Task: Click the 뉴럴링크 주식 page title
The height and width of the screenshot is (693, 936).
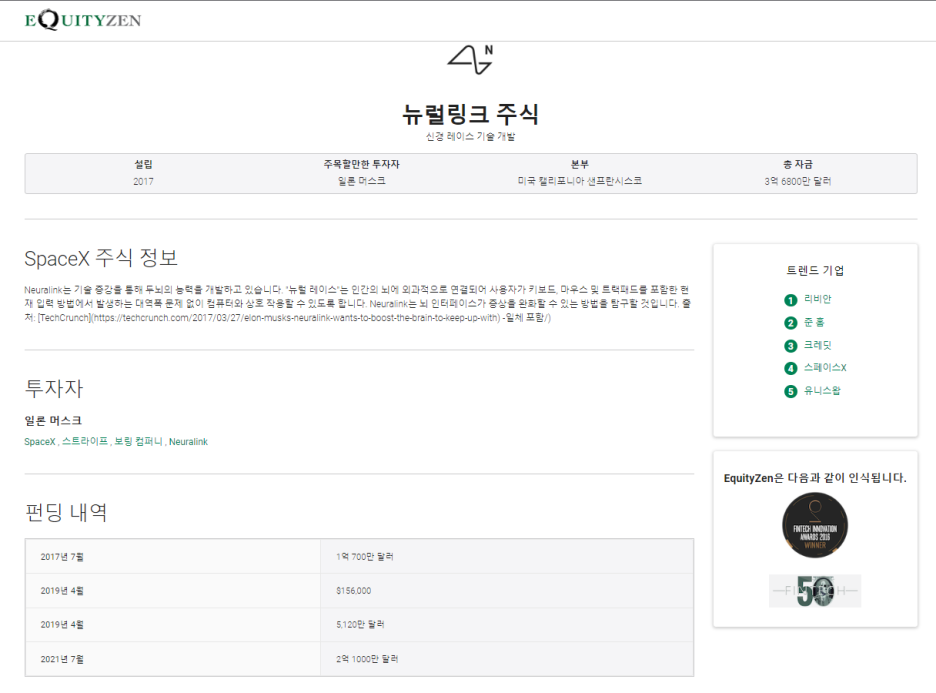Action: click(470, 114)
